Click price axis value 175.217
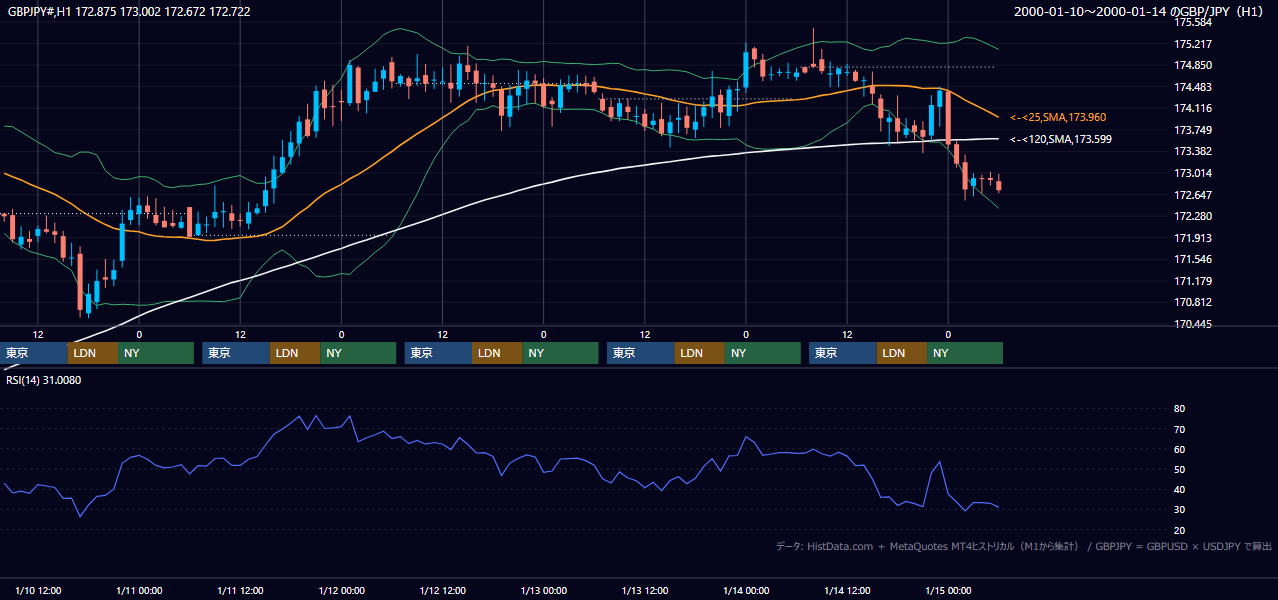 pyautogui.click(x=1193, y=44)
